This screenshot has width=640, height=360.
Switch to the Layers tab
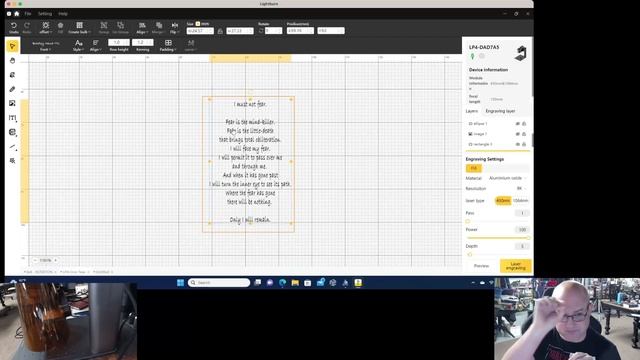[471, 111]
